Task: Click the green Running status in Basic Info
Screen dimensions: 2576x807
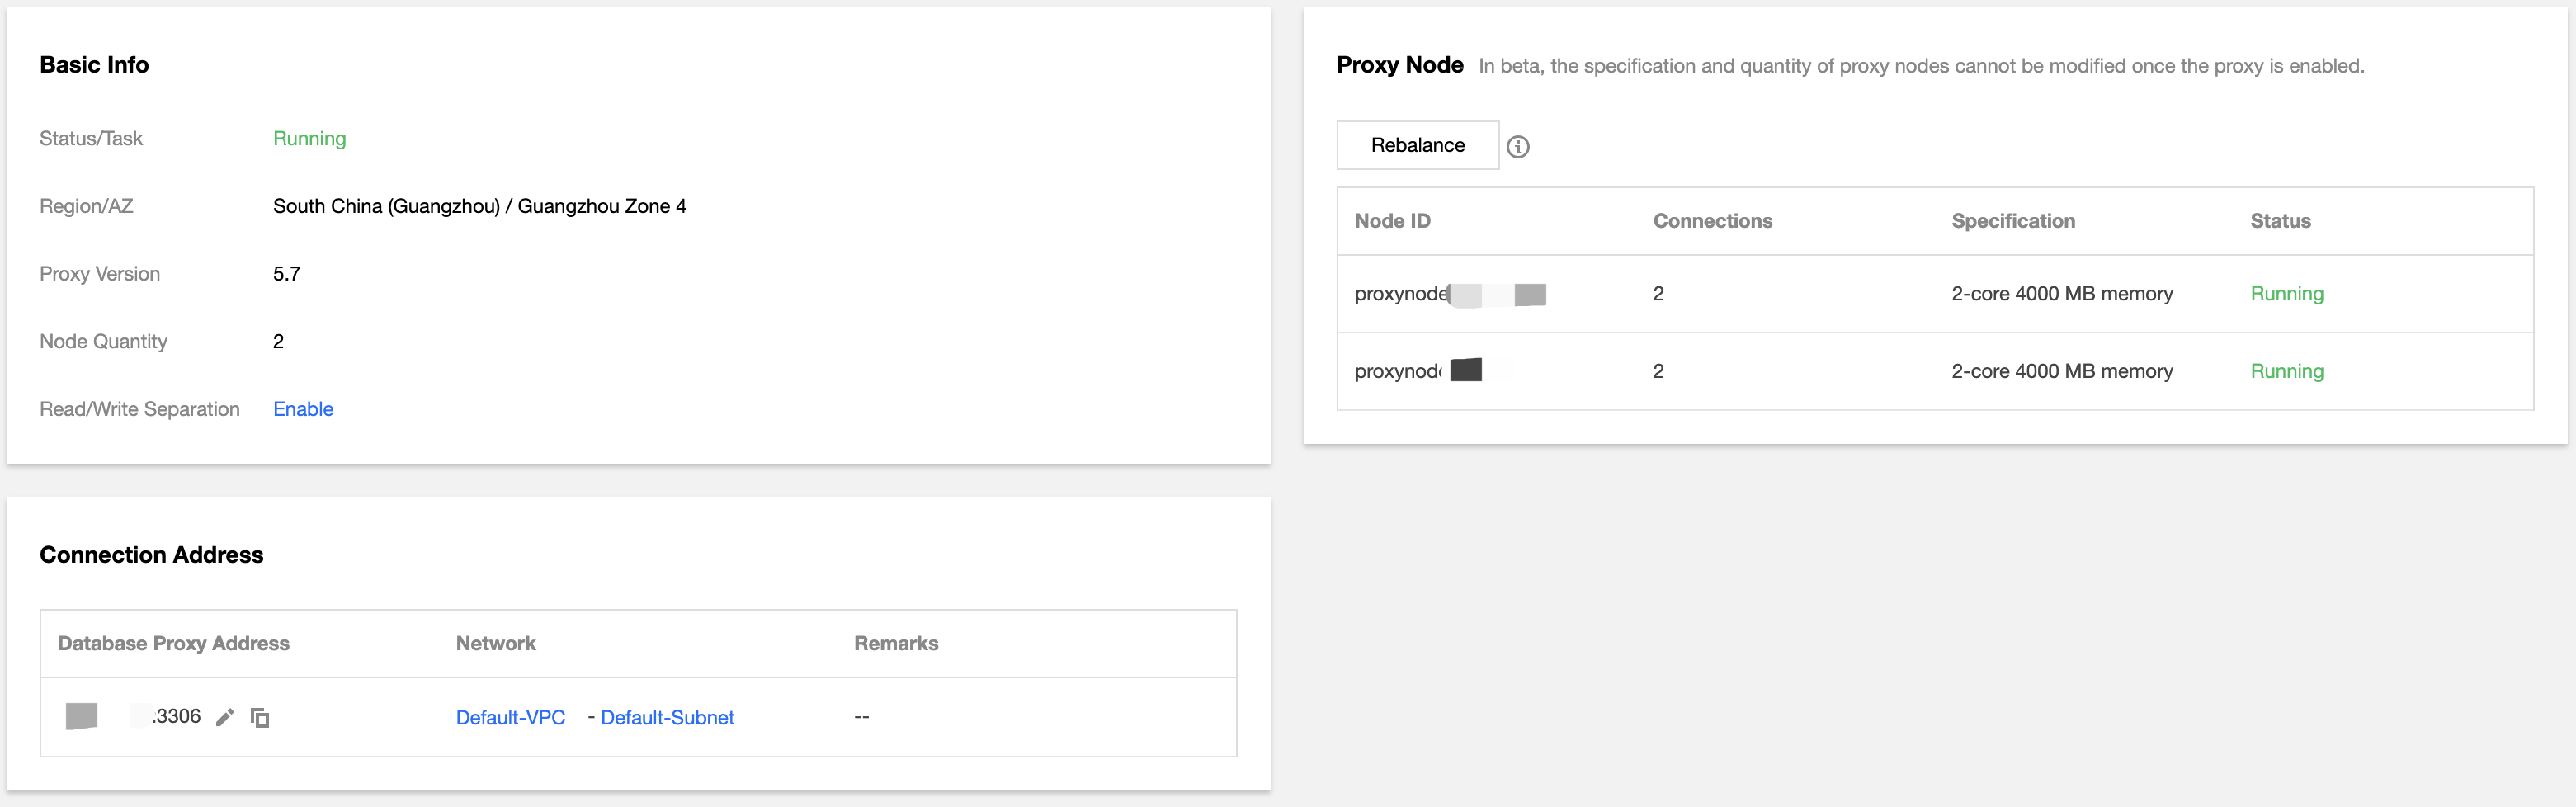Action: pyautogui.click(x=309, y=138)
